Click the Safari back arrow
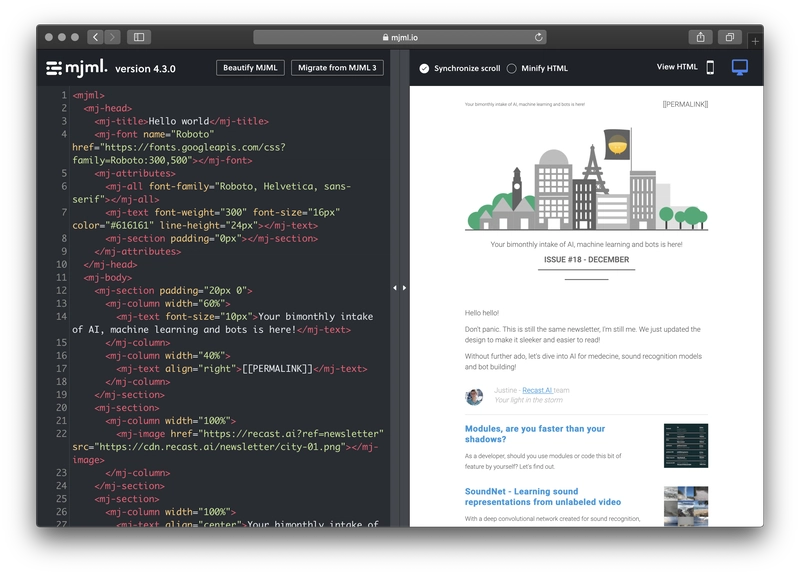 pos(95,37)
